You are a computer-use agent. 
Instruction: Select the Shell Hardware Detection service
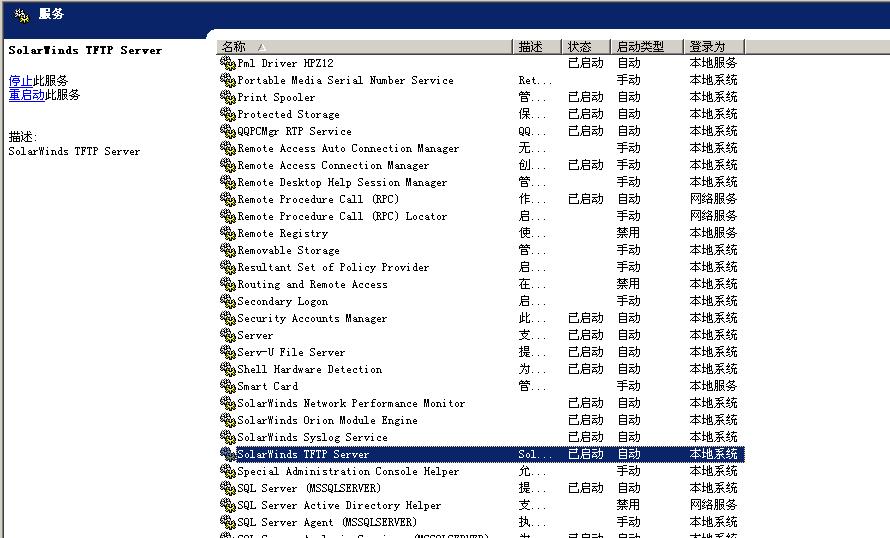(309, 370)
